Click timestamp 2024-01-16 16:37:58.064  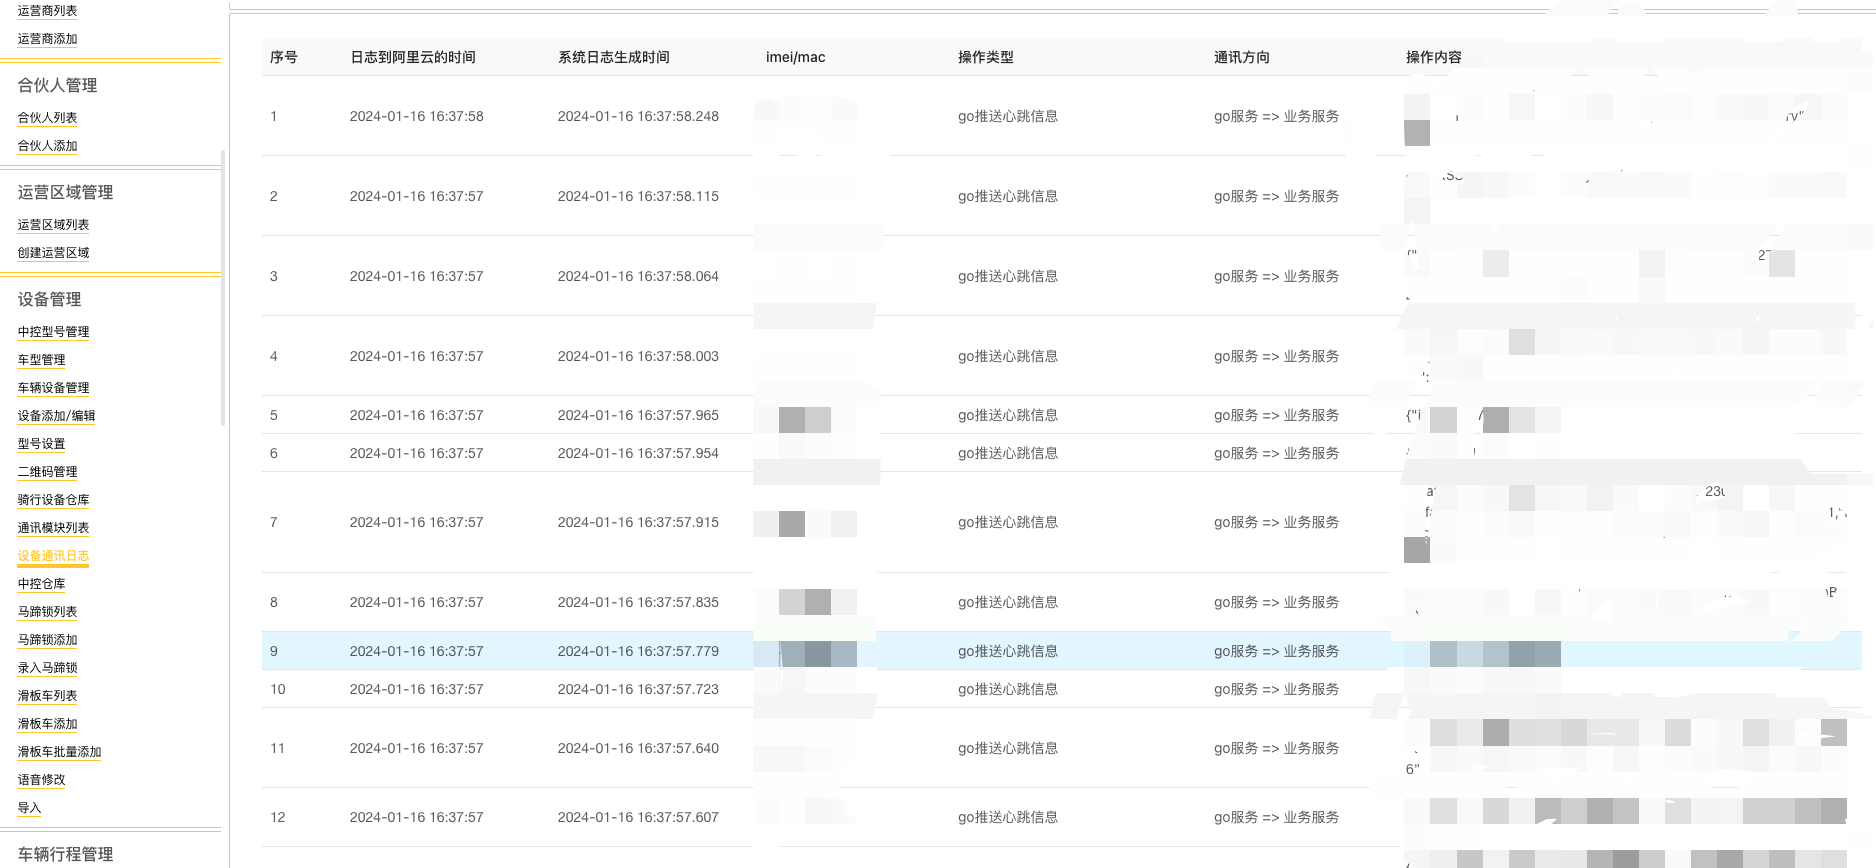click(x=638, y=276)
